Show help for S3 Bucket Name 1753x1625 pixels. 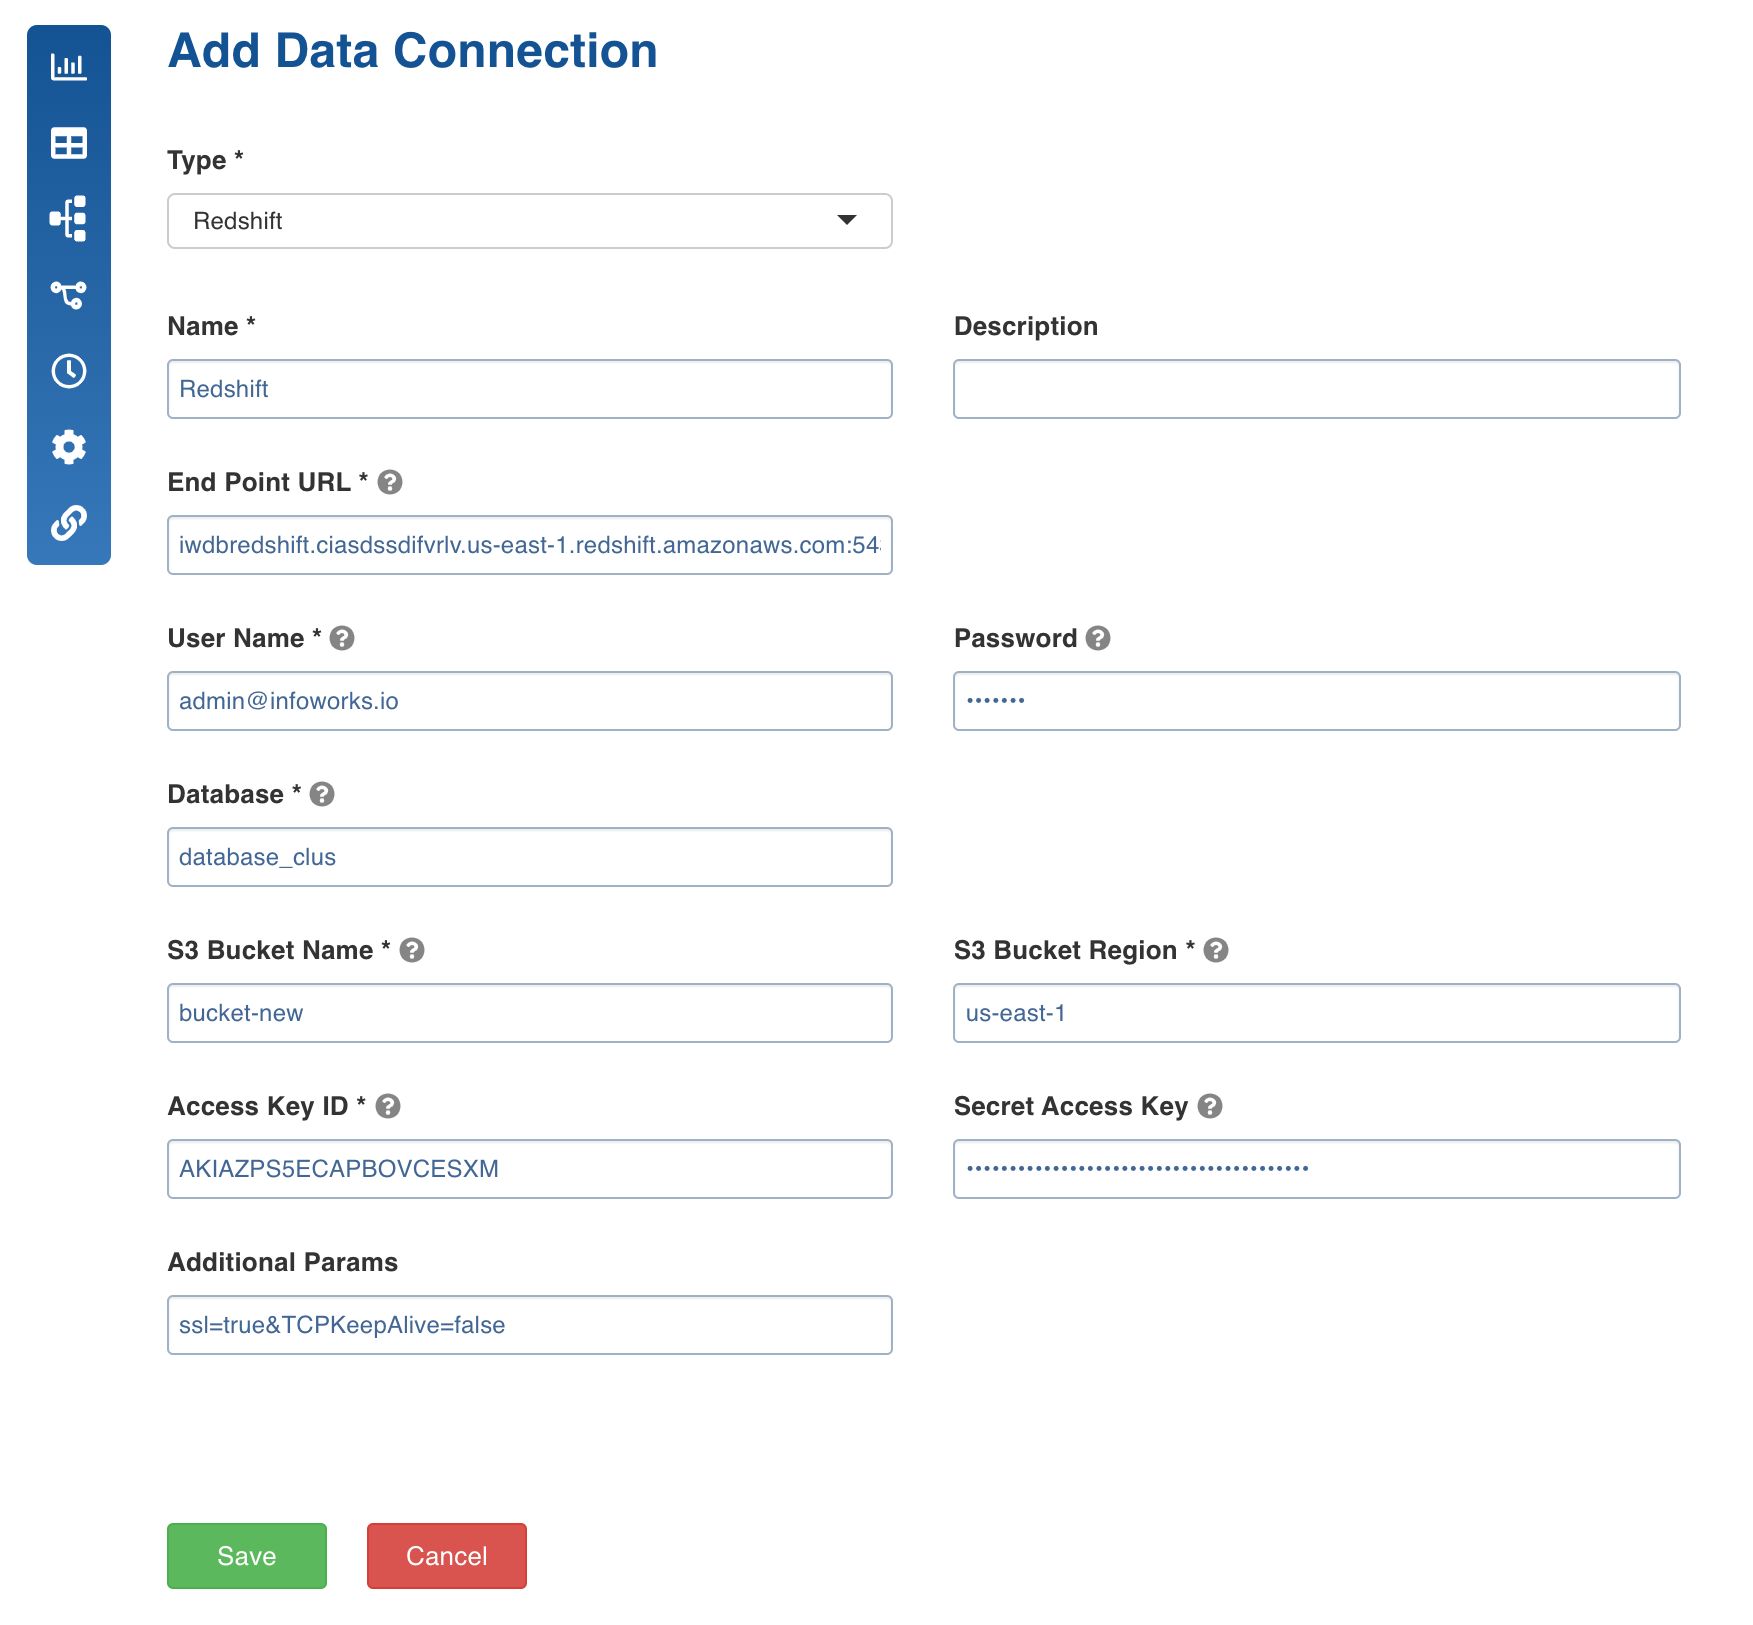coord(412,950)
